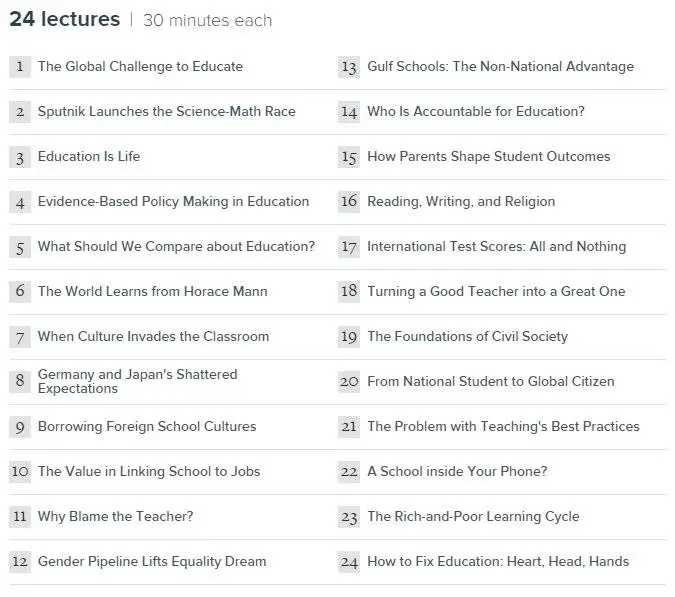Open Gulf Schools: The Non-National Advantage
This screenshot has width=675, height=597.
(500, 67)
